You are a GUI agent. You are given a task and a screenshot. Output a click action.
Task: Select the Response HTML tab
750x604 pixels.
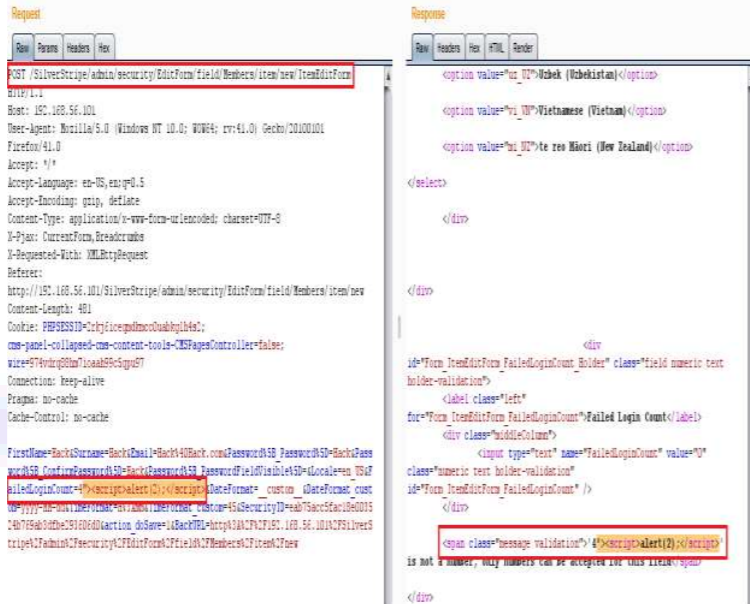click(495, 48)
